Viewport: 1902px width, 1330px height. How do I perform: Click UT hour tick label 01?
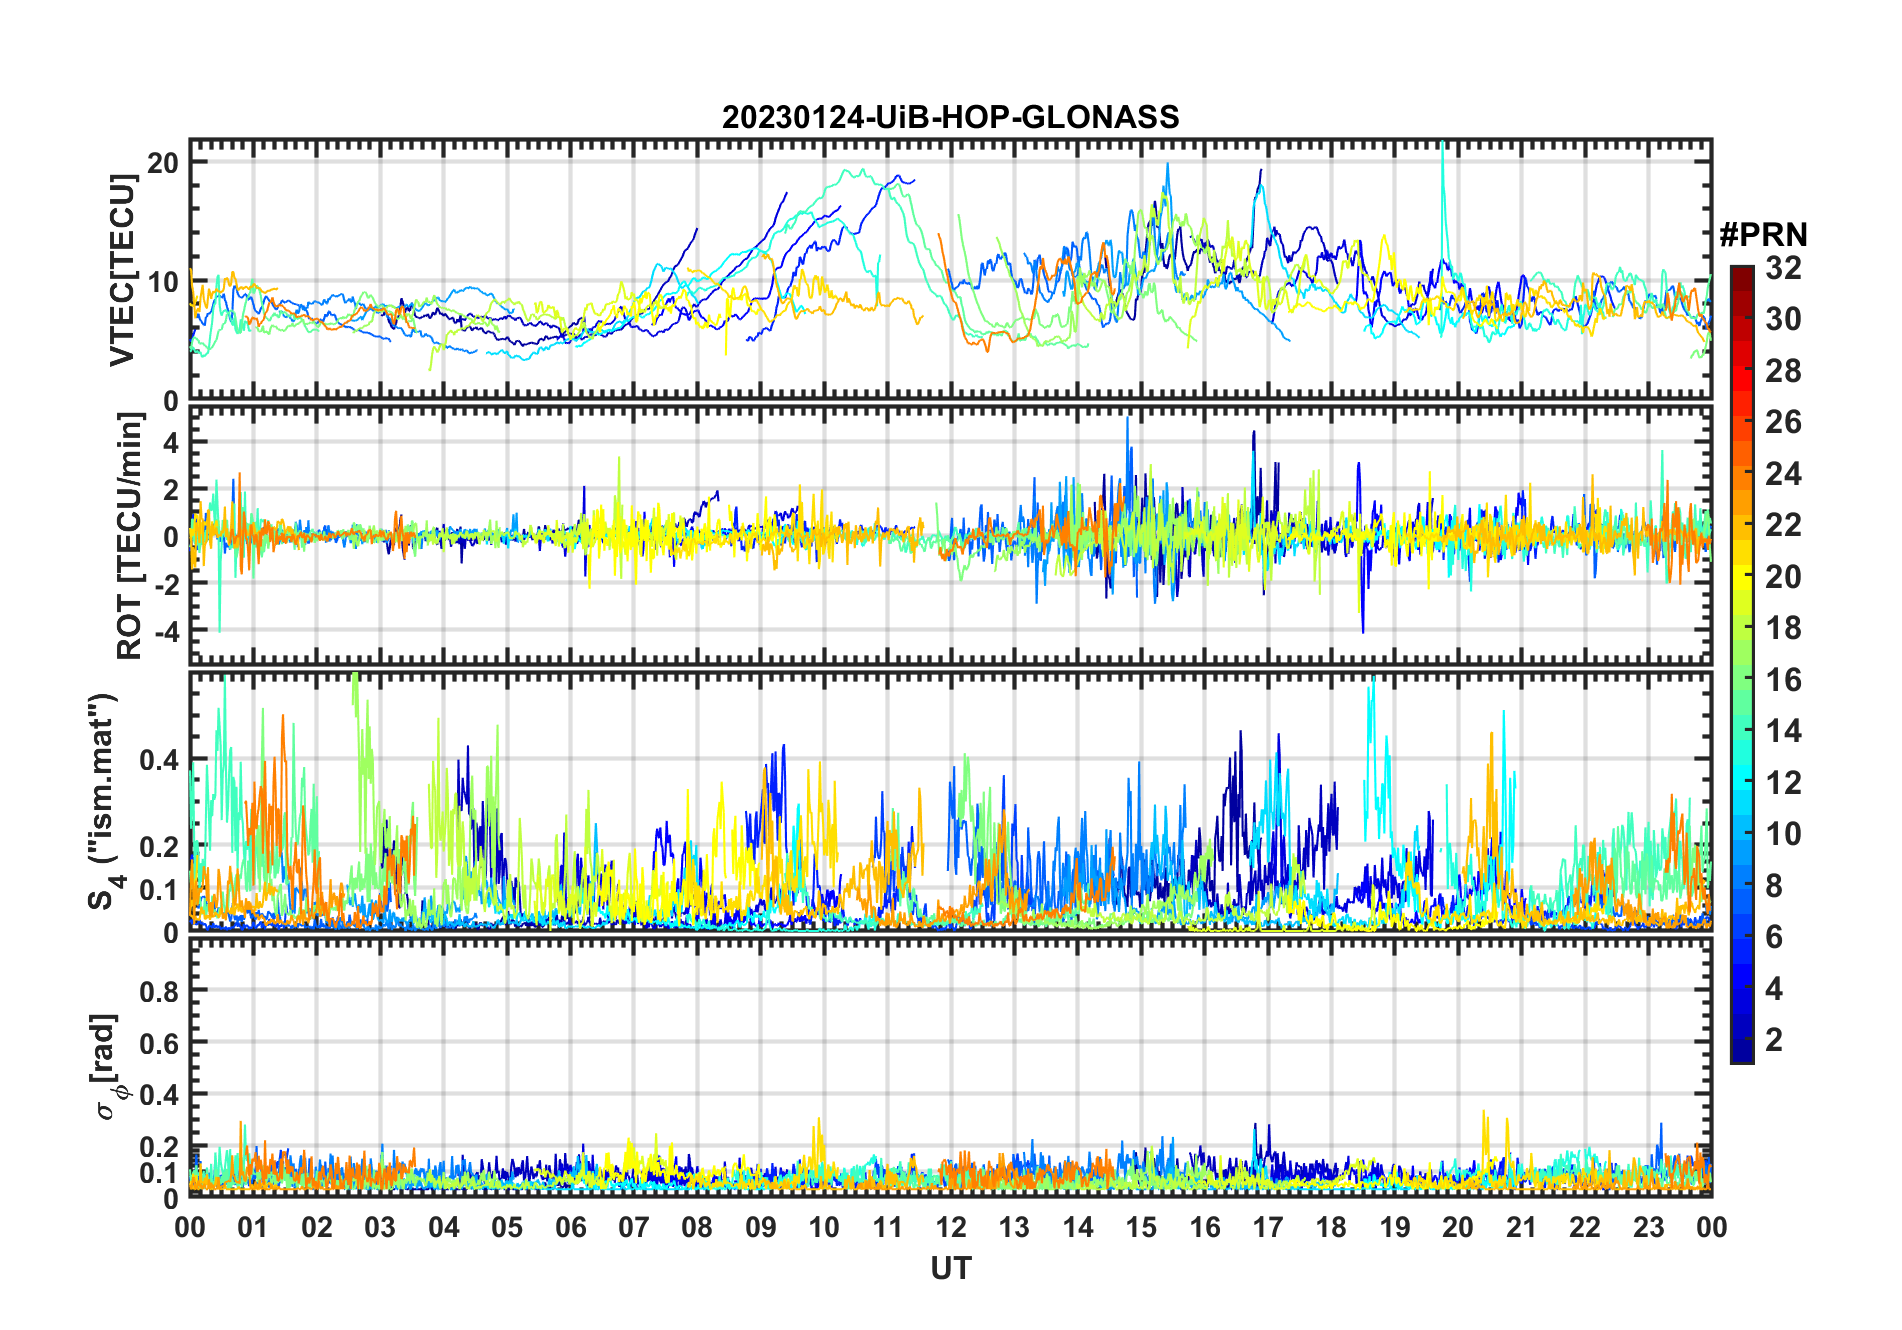coord(253,1227)
